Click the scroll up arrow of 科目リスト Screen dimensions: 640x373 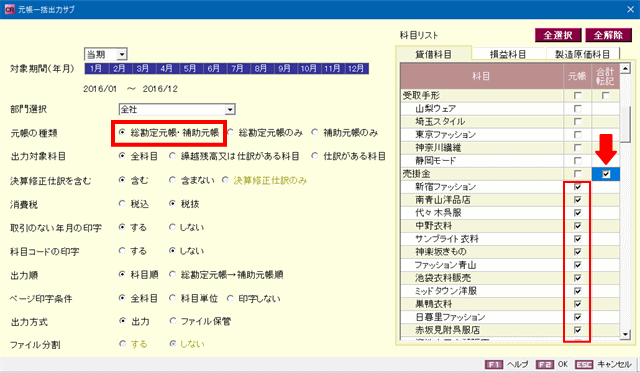[x=625, y=68]
